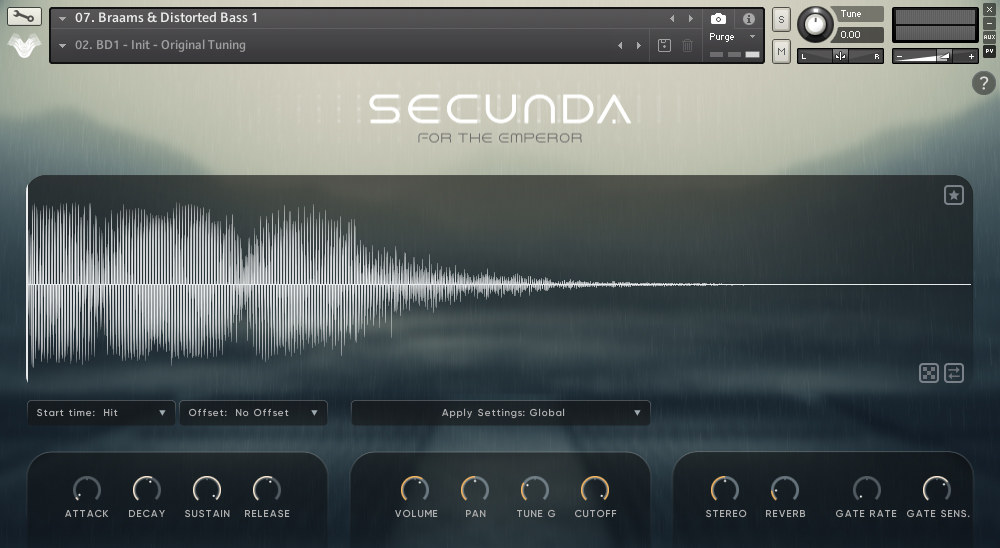Randomize settings with the dice icon
The width and height of the screenshot is (1000, 548).
(929, 373)
